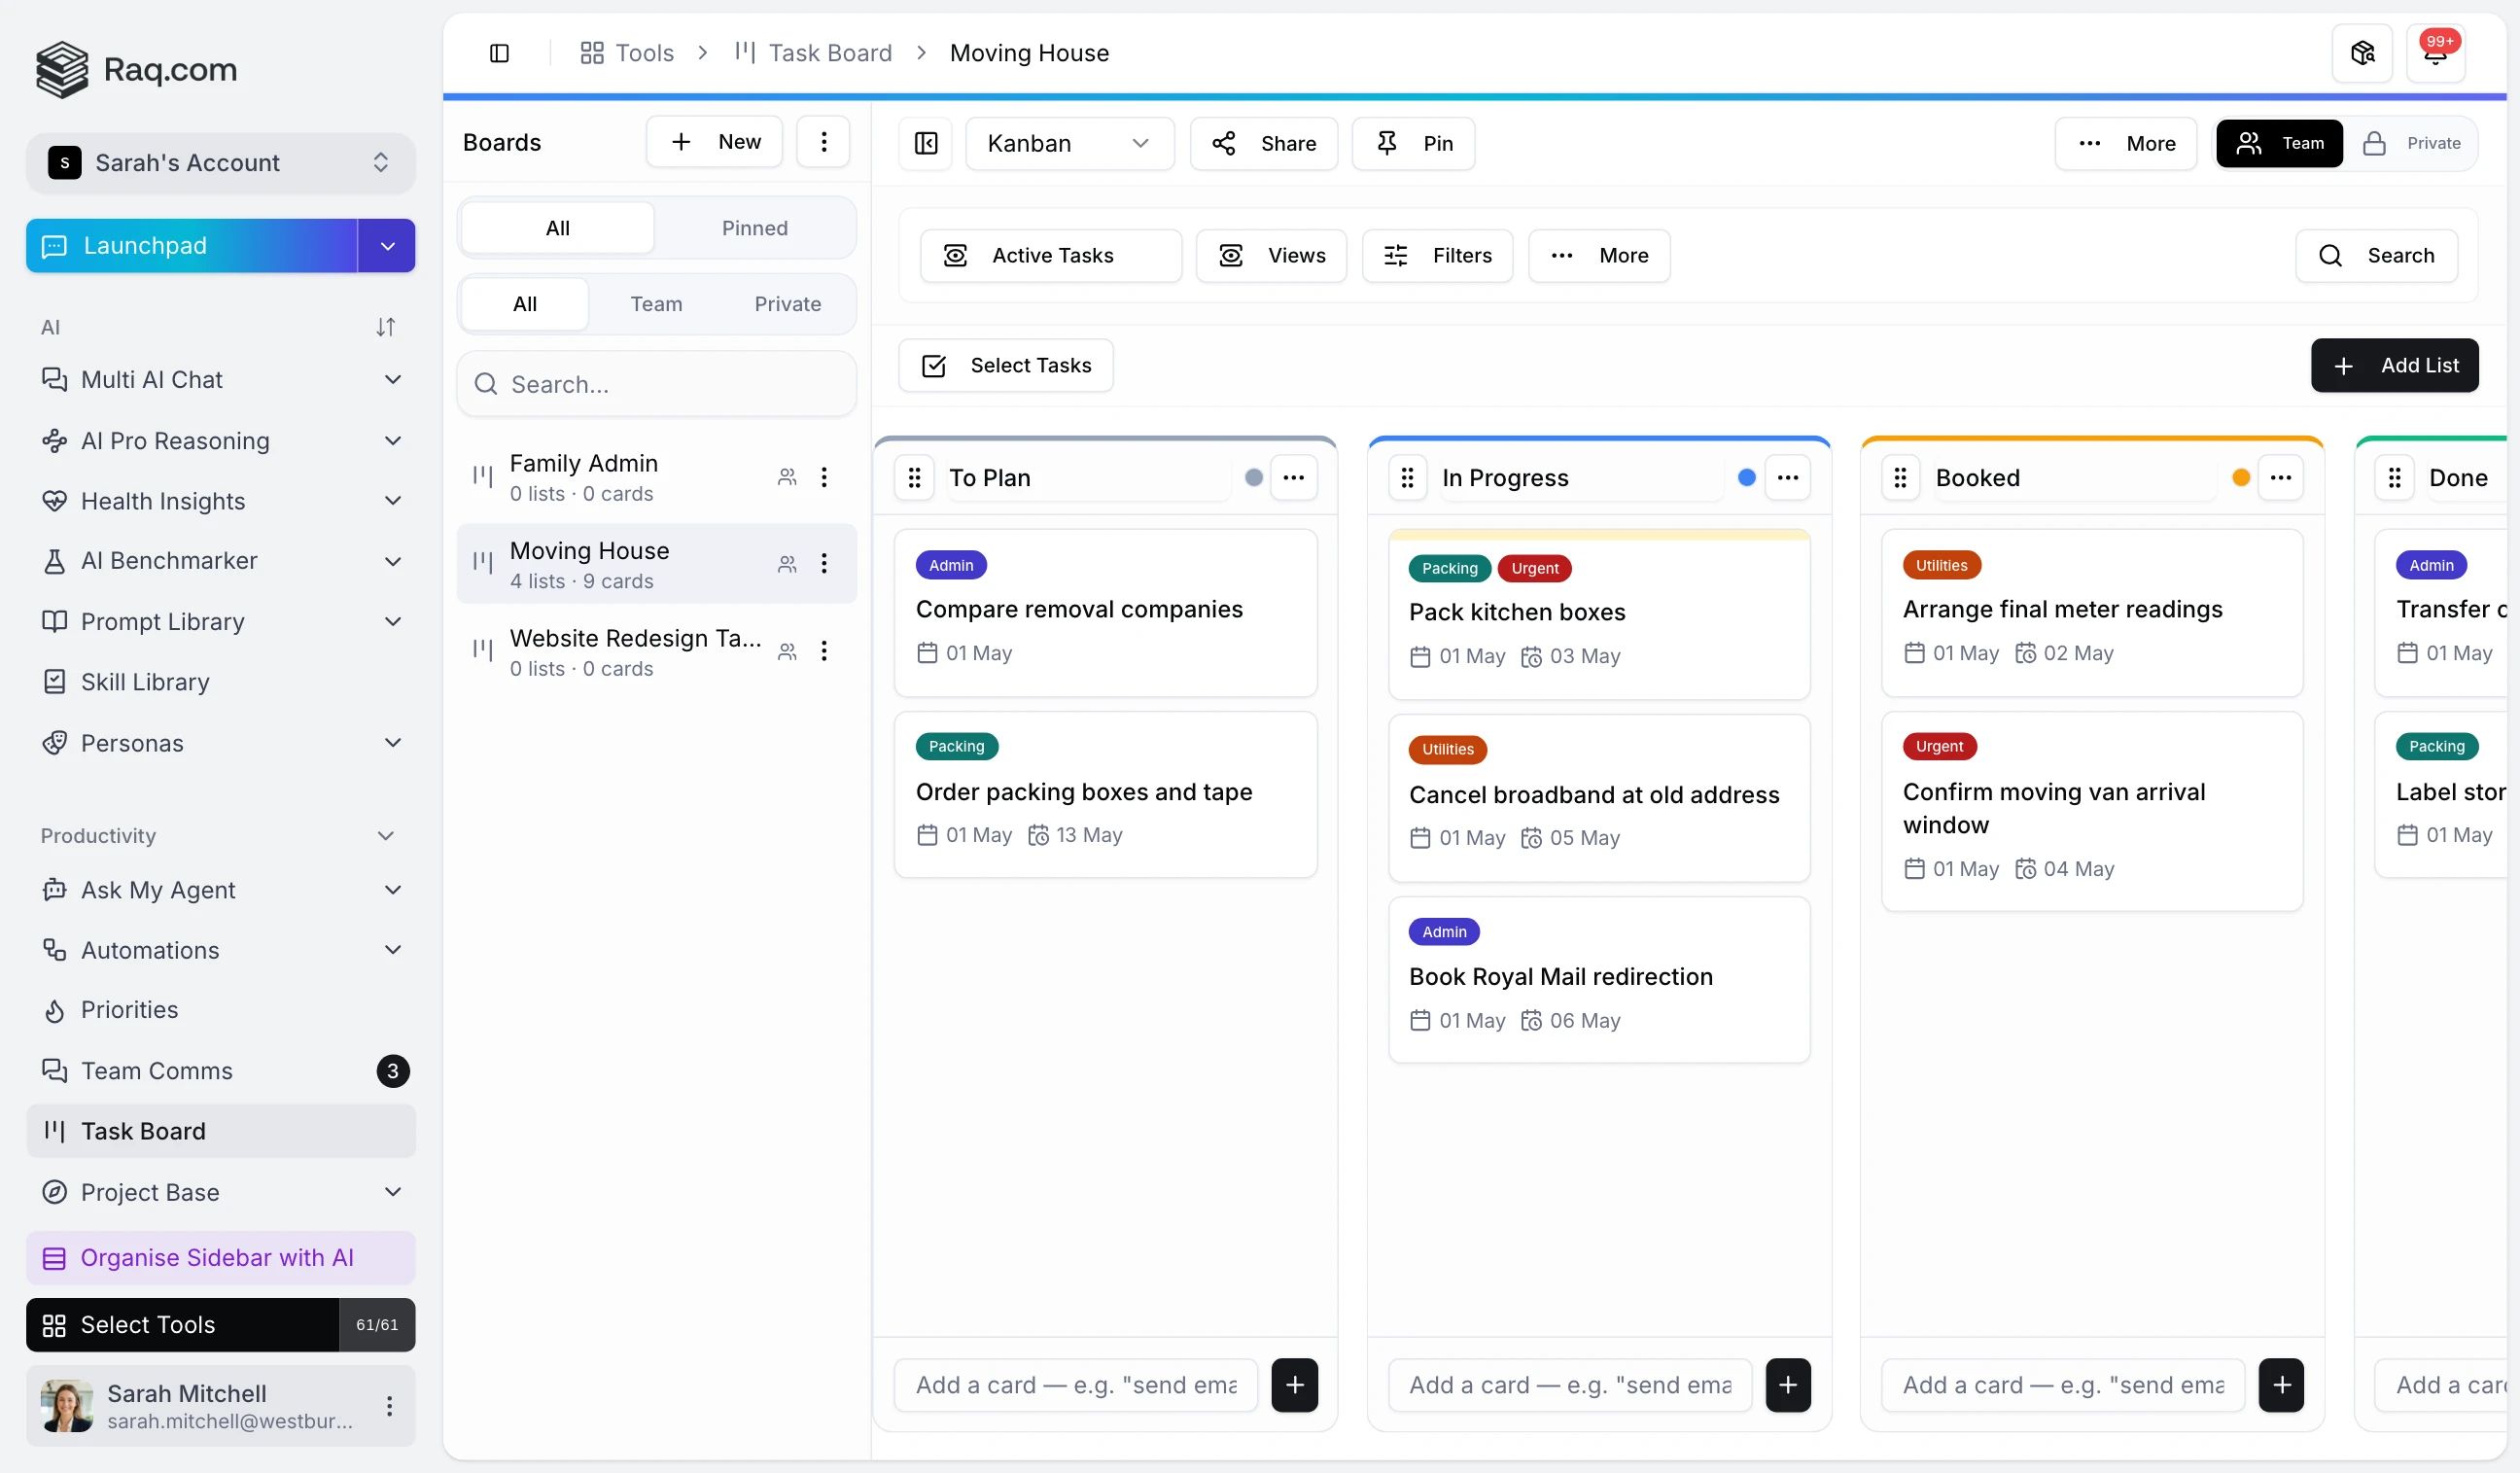
Task: Create a new board with New button
Action: click(714, 142)
